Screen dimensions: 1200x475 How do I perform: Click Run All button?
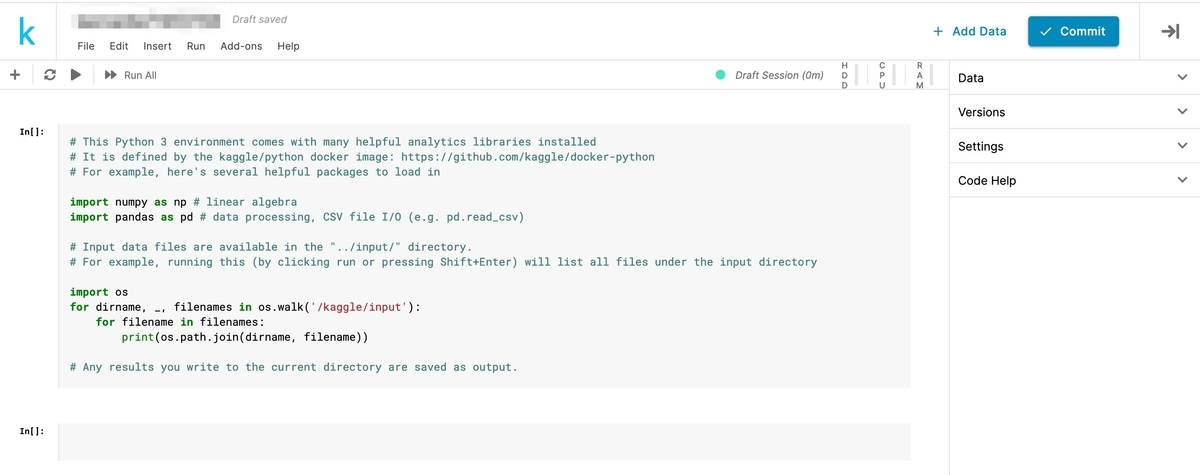[131, 75]
